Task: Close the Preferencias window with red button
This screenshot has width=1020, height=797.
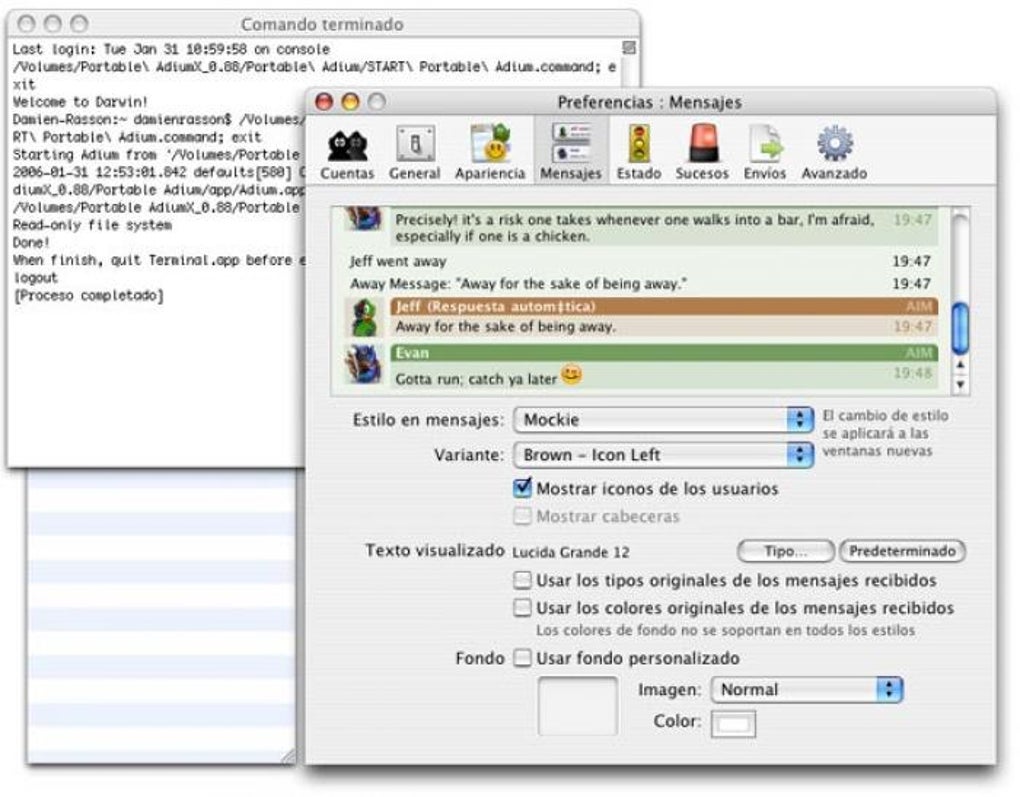Action: tap(324, 101)
